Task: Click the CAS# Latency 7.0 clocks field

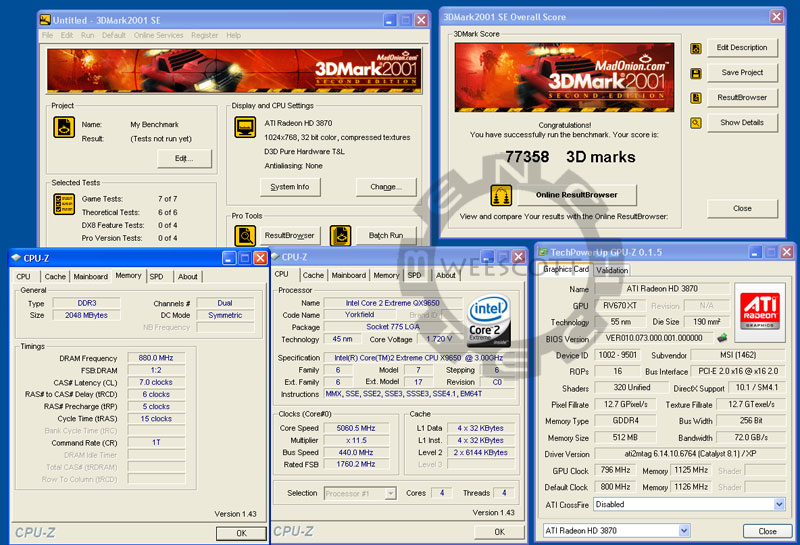Action: tap(156, 382)
